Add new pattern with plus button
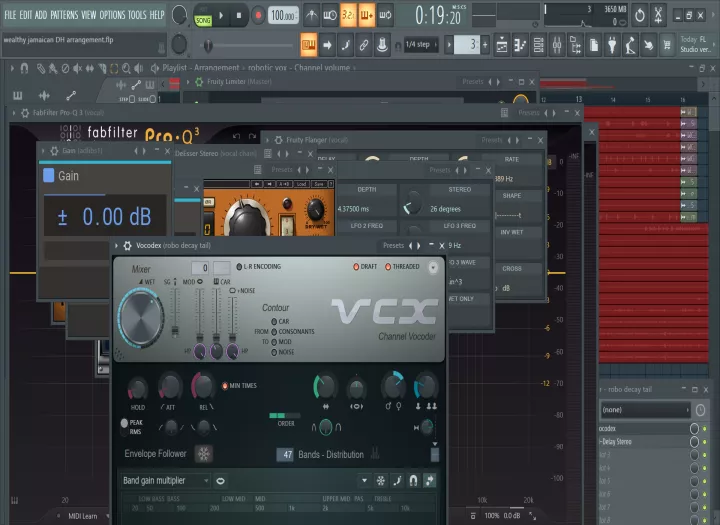Image resolution: width=720 pixels, height=525 pixels. (485, 45)
